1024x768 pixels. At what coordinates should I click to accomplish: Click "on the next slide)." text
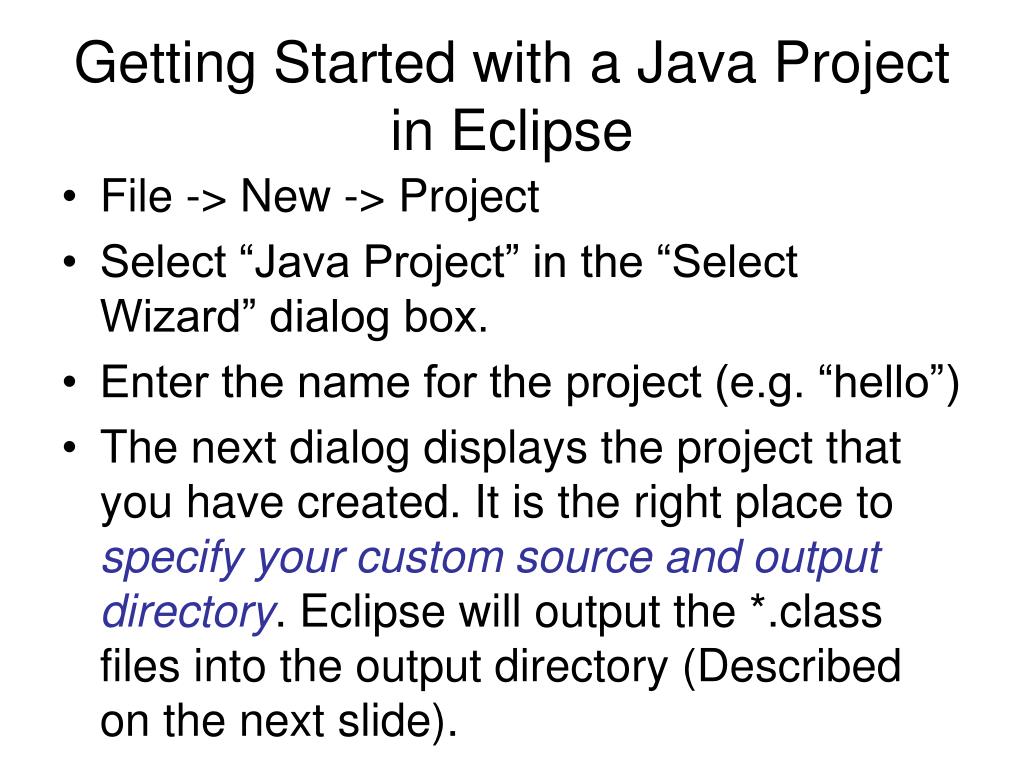[279, 721]
